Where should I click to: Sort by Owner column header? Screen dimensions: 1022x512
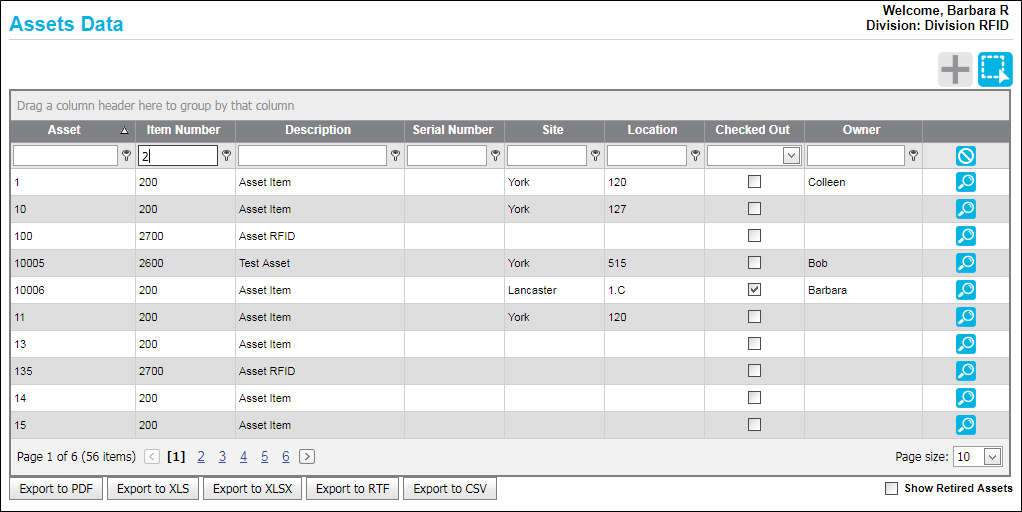[862, 130]
